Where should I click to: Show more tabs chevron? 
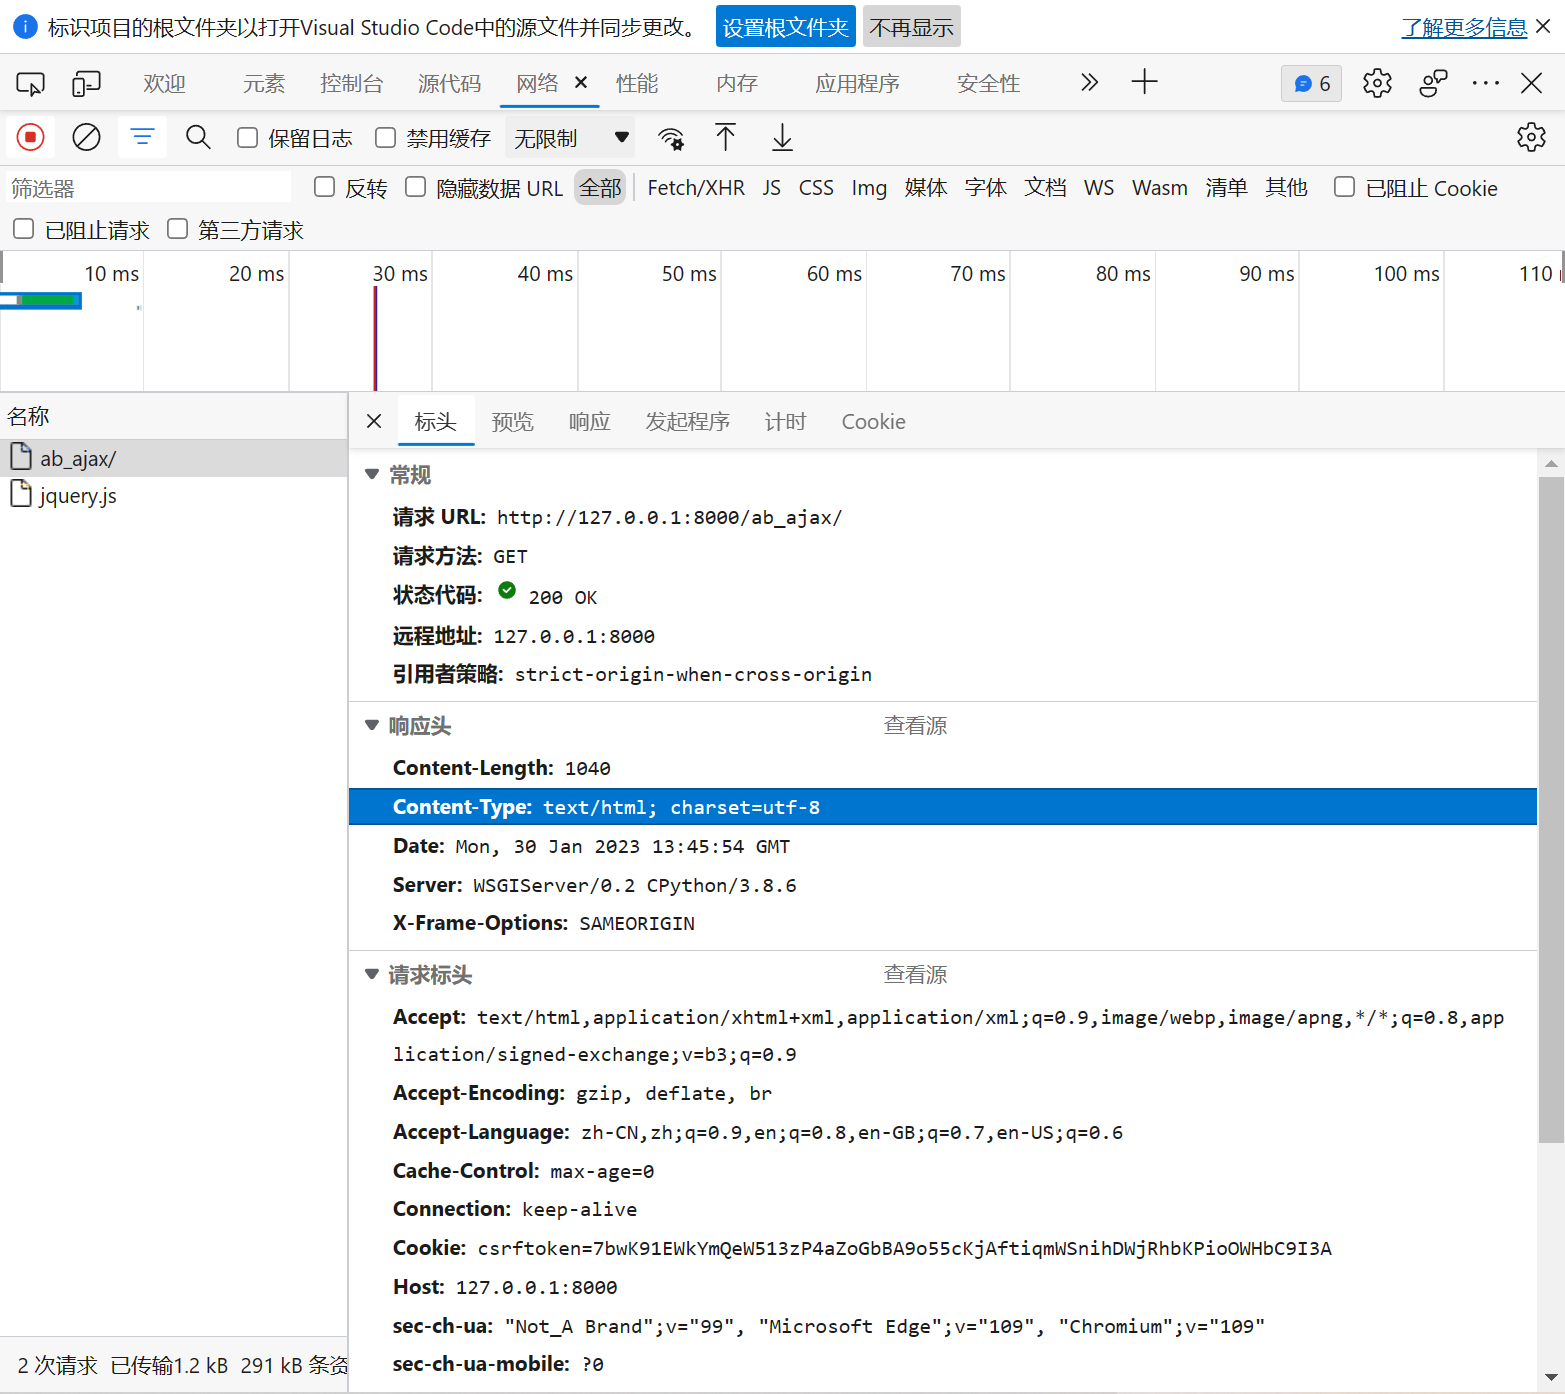[x=1089, y=83]
